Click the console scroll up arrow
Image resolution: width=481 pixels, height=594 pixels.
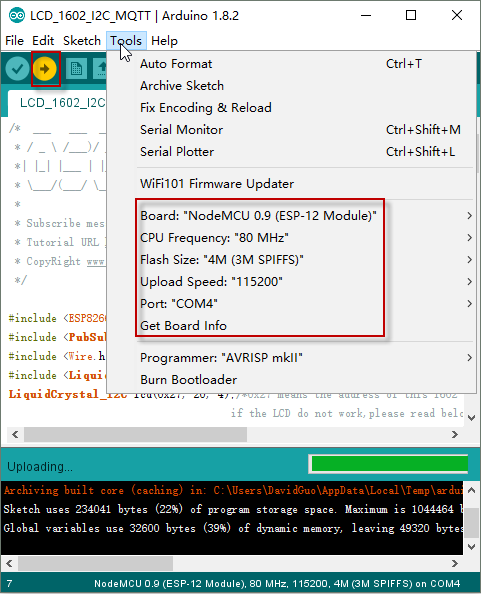(472, 490)
